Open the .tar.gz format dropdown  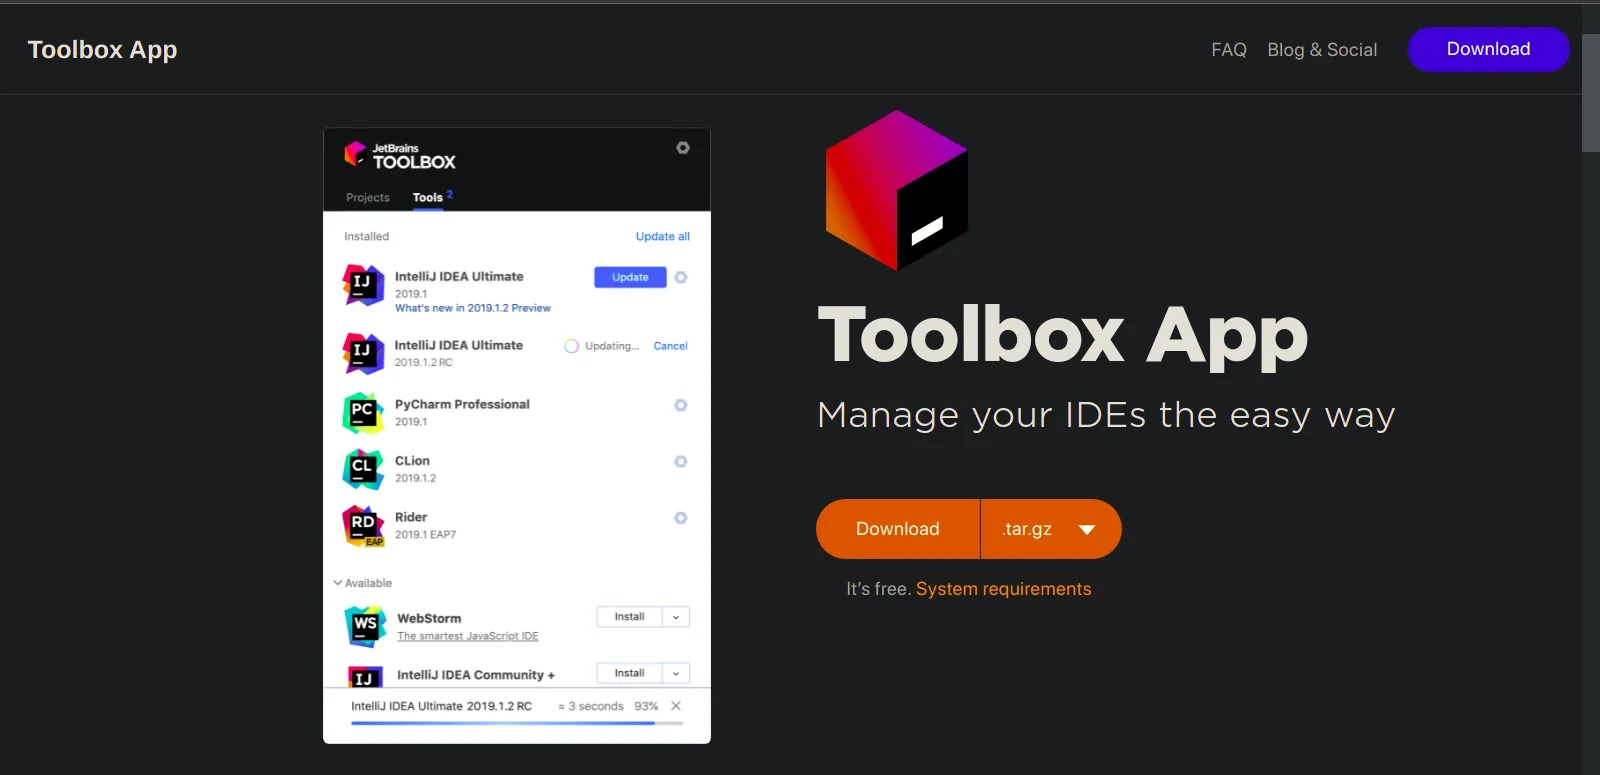(x=1051, y=529)
